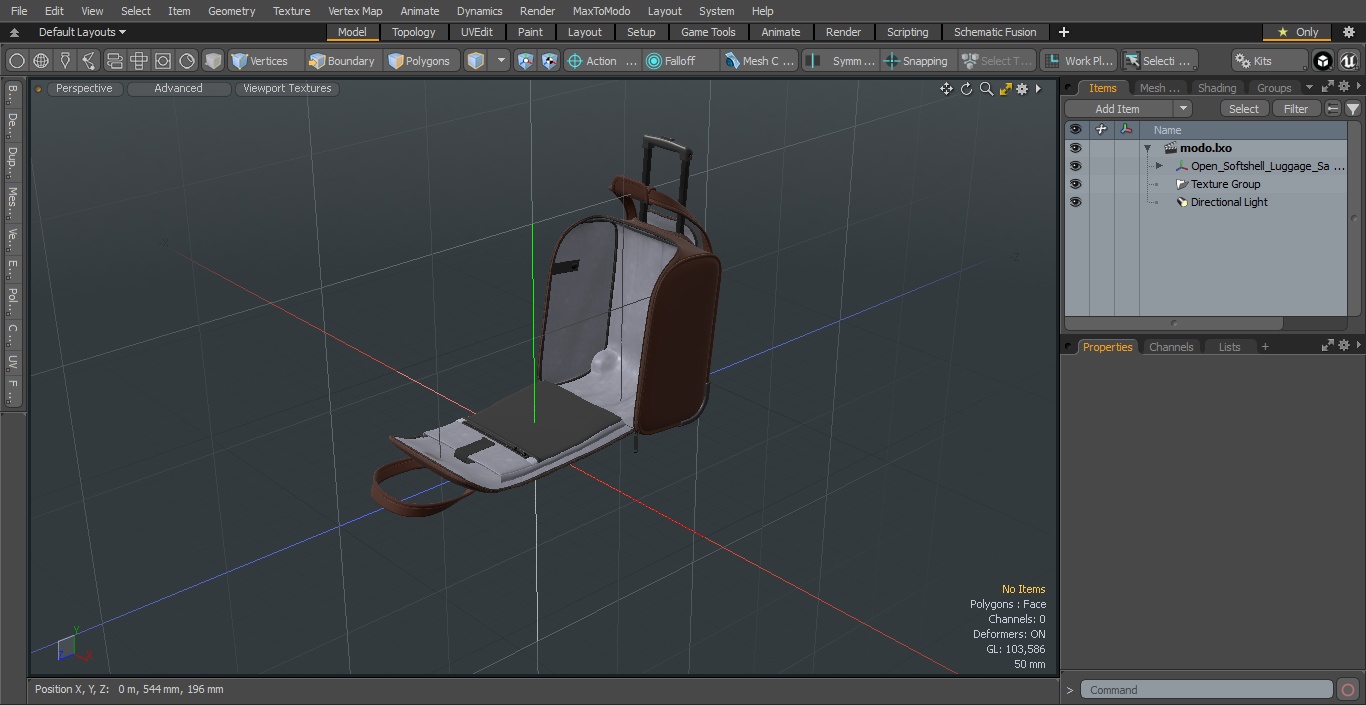Click the Items list filter funnel icon
The image size is (1366, 705).
click(x=1352, y=109)
